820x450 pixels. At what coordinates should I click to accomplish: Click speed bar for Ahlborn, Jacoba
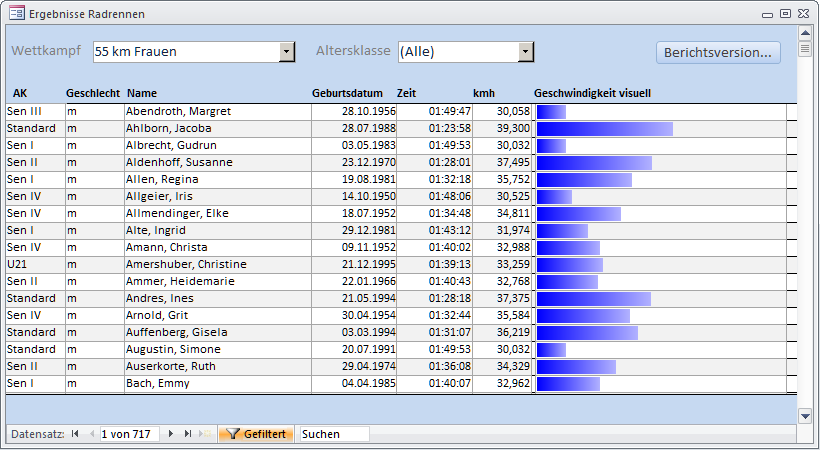605,128
